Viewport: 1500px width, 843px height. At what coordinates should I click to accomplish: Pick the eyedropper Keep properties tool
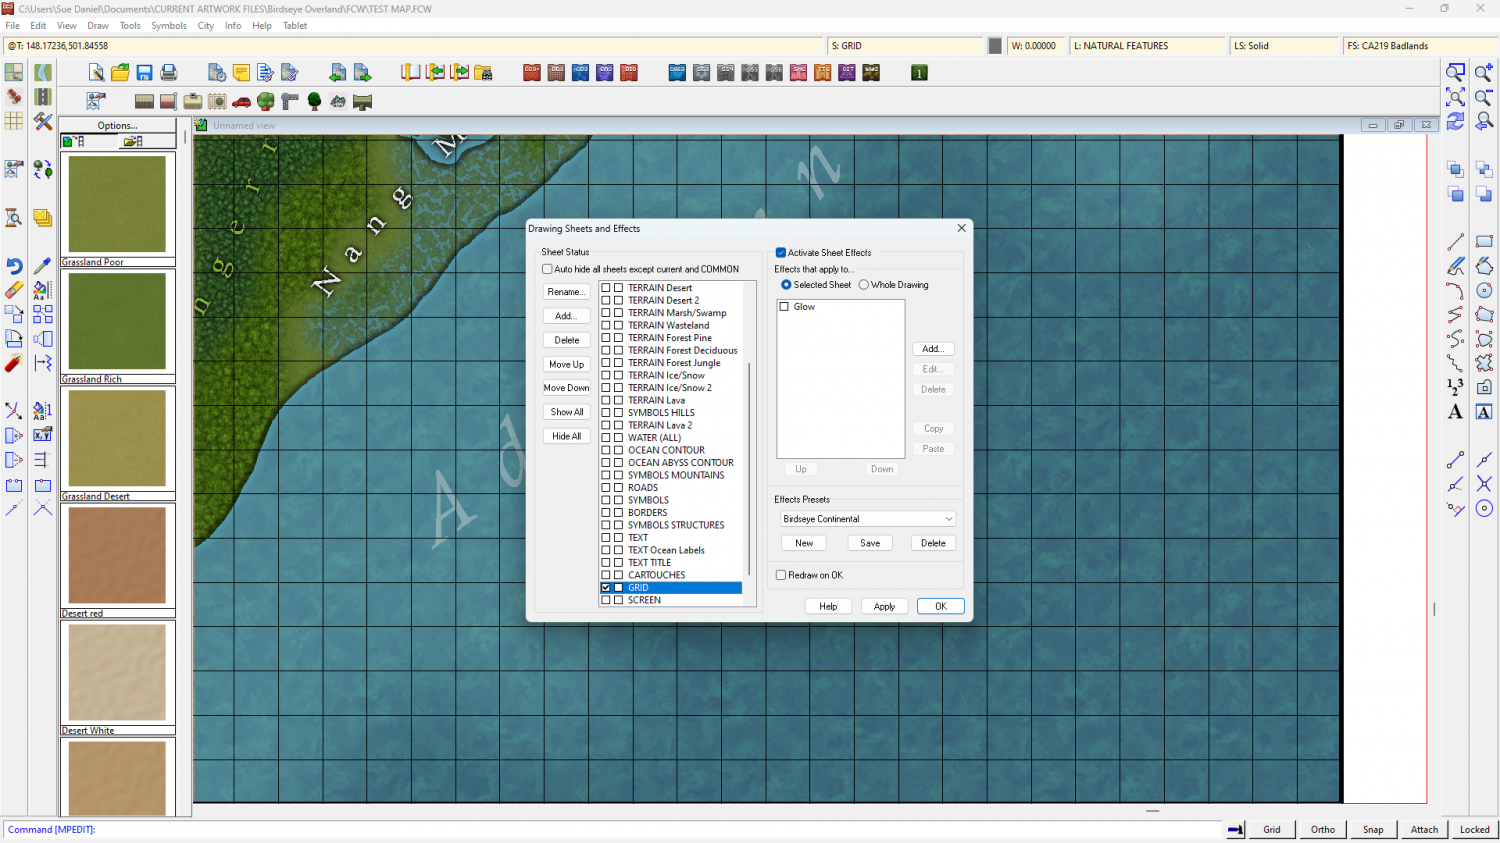click(42, 266)
